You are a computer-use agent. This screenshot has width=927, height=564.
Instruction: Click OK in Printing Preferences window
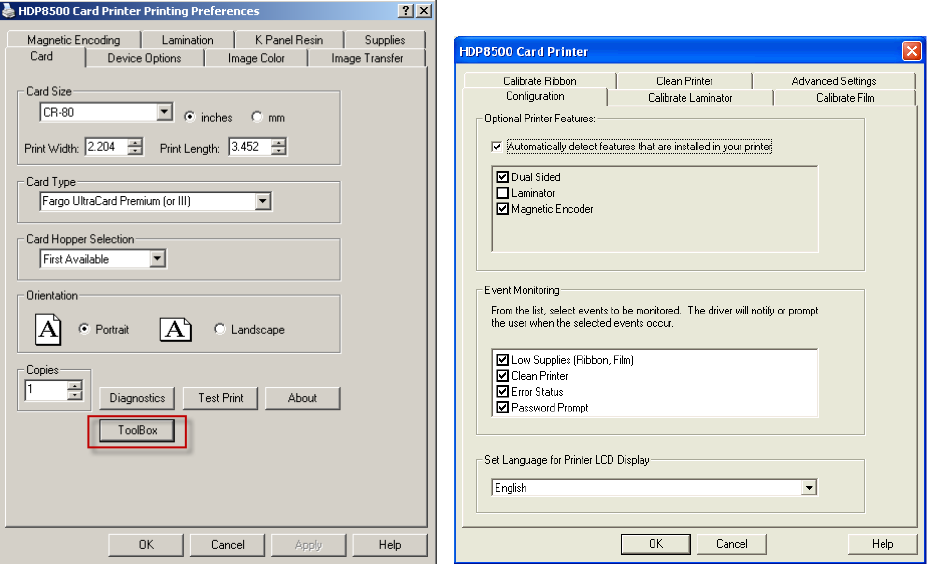tap(145, 544)
